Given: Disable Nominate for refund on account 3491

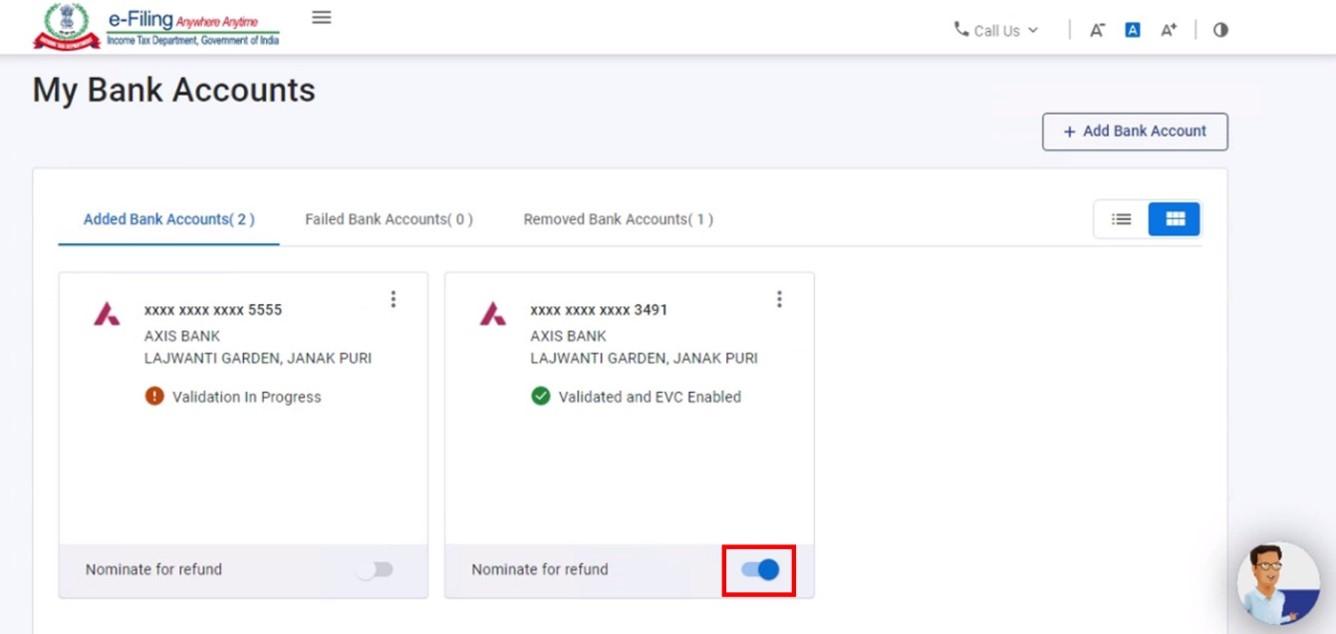Looking at the screenshot, I should [x=760, y=569].
